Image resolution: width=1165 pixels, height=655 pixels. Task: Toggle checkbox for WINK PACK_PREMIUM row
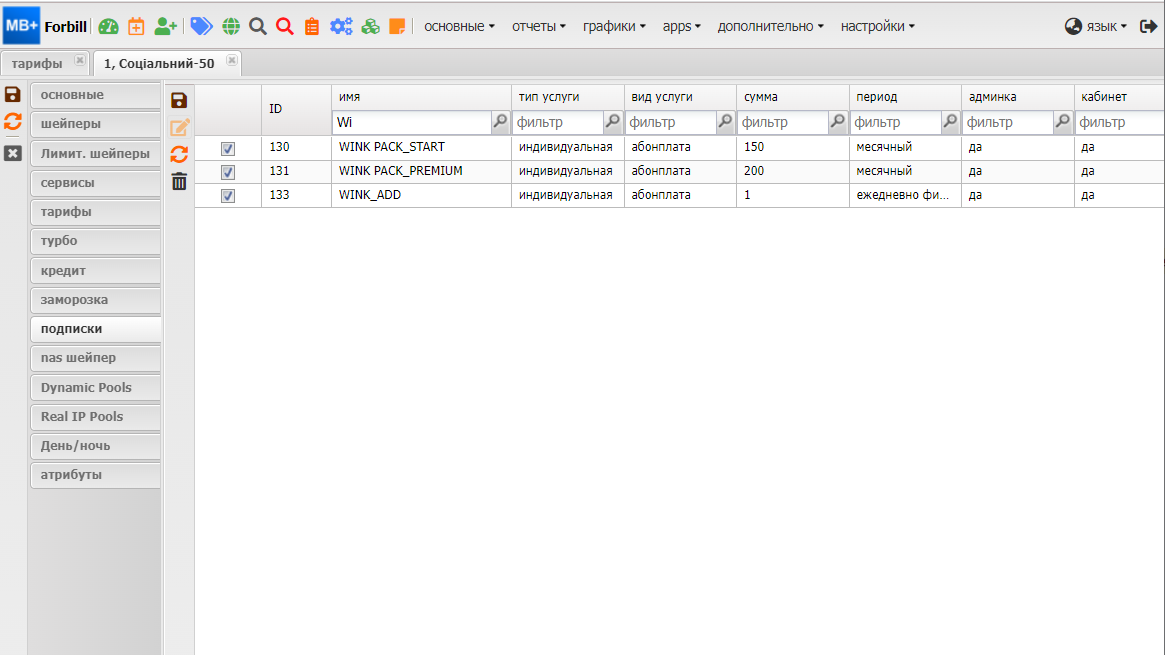coord(228,172)
